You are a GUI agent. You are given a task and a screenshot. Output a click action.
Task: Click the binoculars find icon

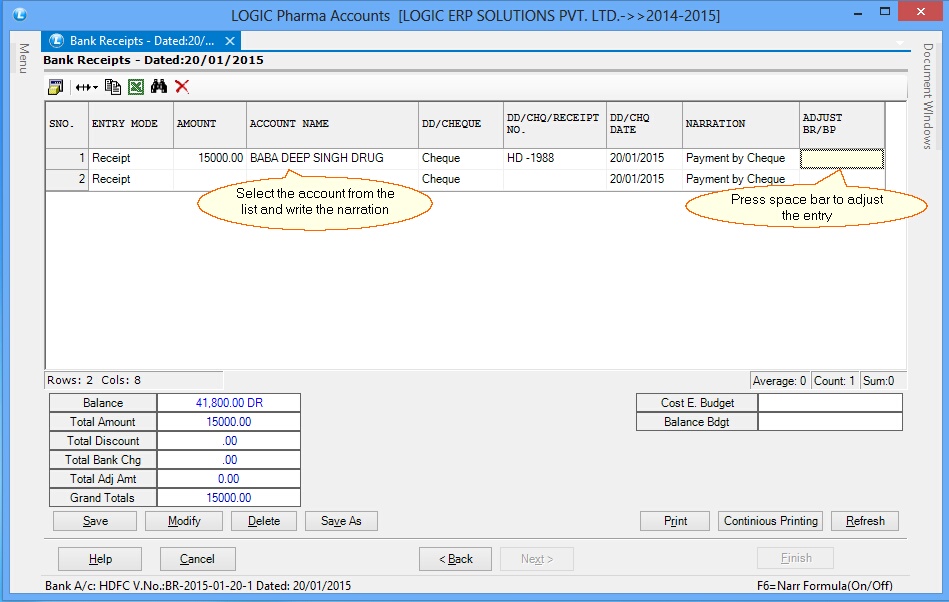coord(159,87)
